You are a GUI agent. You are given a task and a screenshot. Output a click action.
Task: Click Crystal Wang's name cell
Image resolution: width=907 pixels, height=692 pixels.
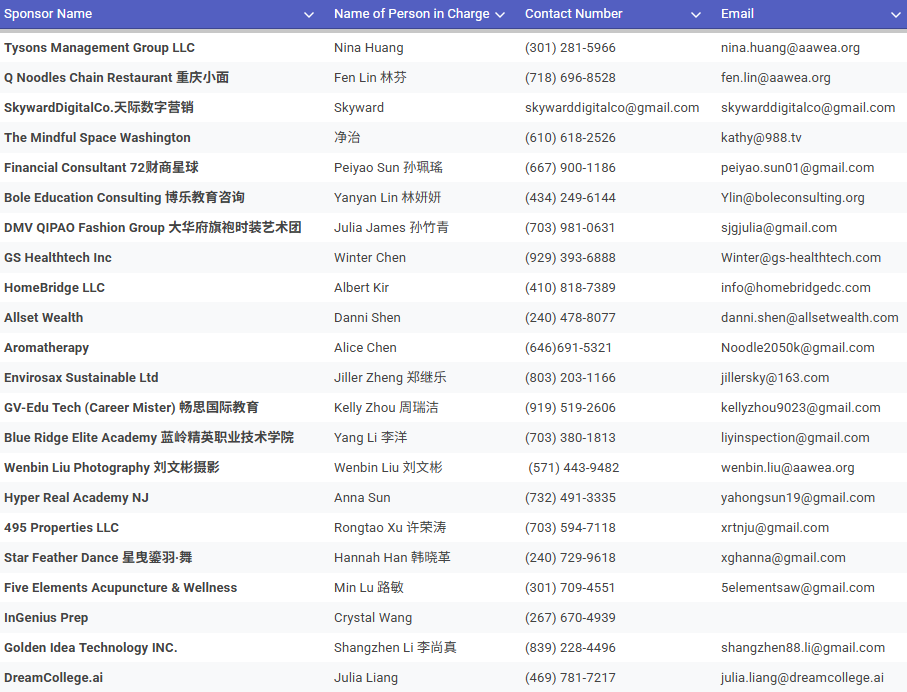coord(373,618)
